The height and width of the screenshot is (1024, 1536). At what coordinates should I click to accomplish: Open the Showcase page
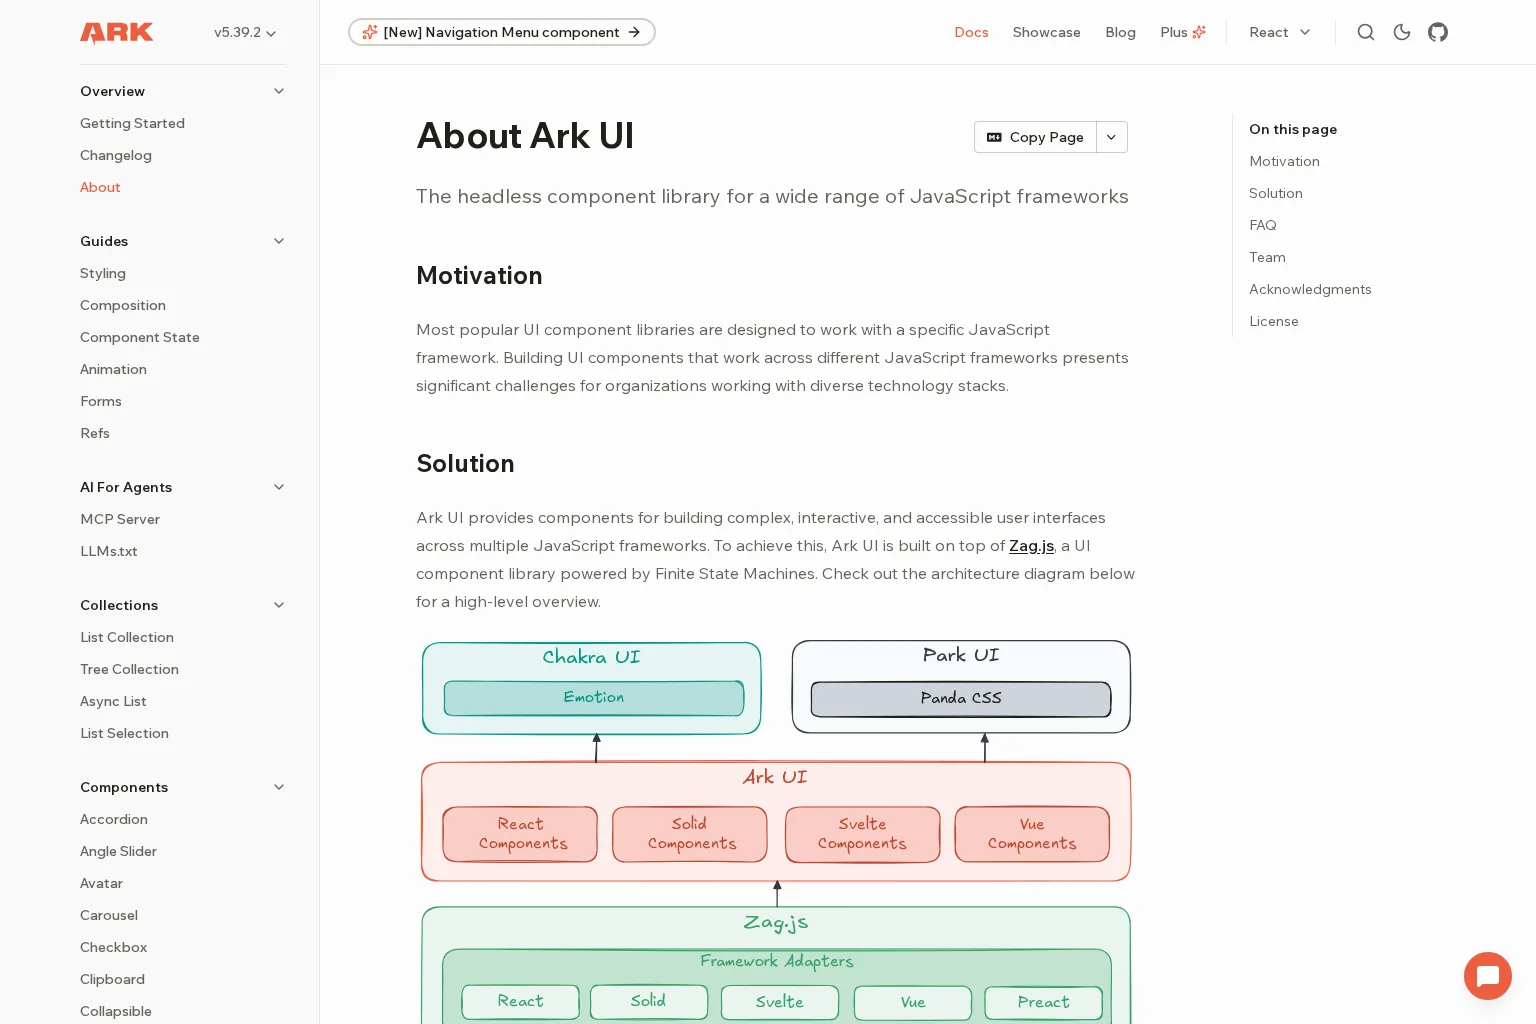(x=1046, y=32)
